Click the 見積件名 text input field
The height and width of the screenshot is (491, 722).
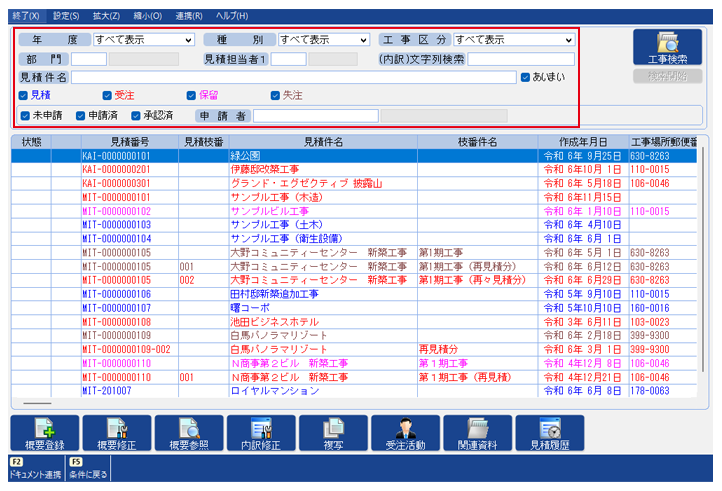point(293,77)
